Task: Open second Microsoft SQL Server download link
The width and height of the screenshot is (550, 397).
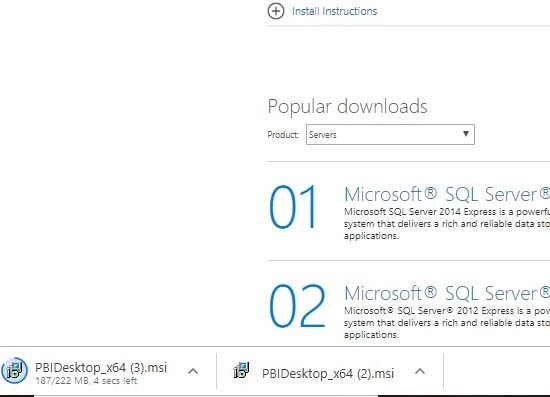Action: point(447,293)
